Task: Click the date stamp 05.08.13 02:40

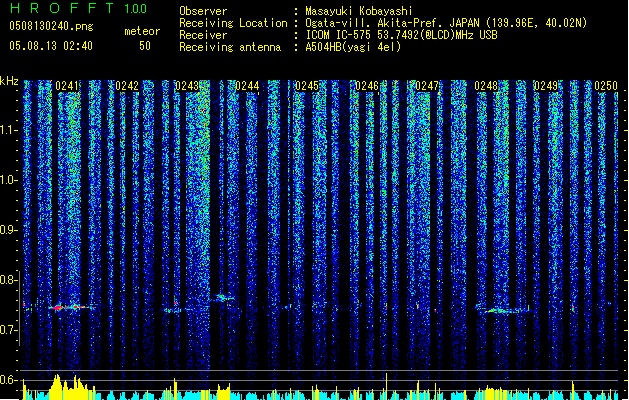Action: [51, 46]
